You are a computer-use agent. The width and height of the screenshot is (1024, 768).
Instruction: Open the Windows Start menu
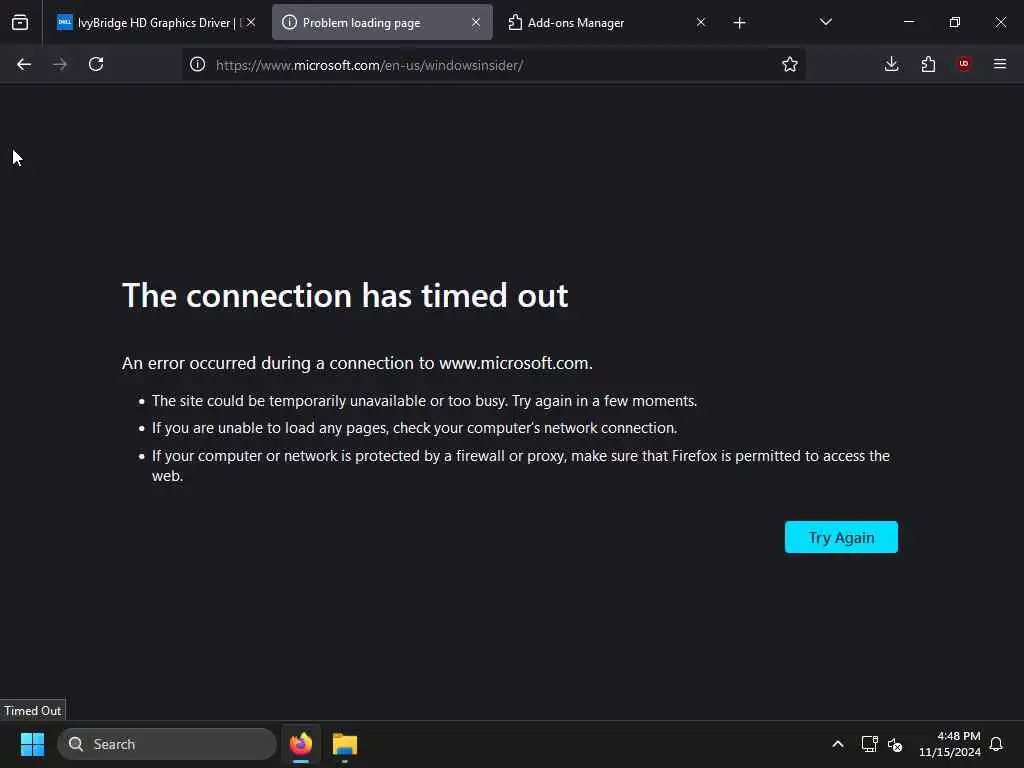(32, 744)
